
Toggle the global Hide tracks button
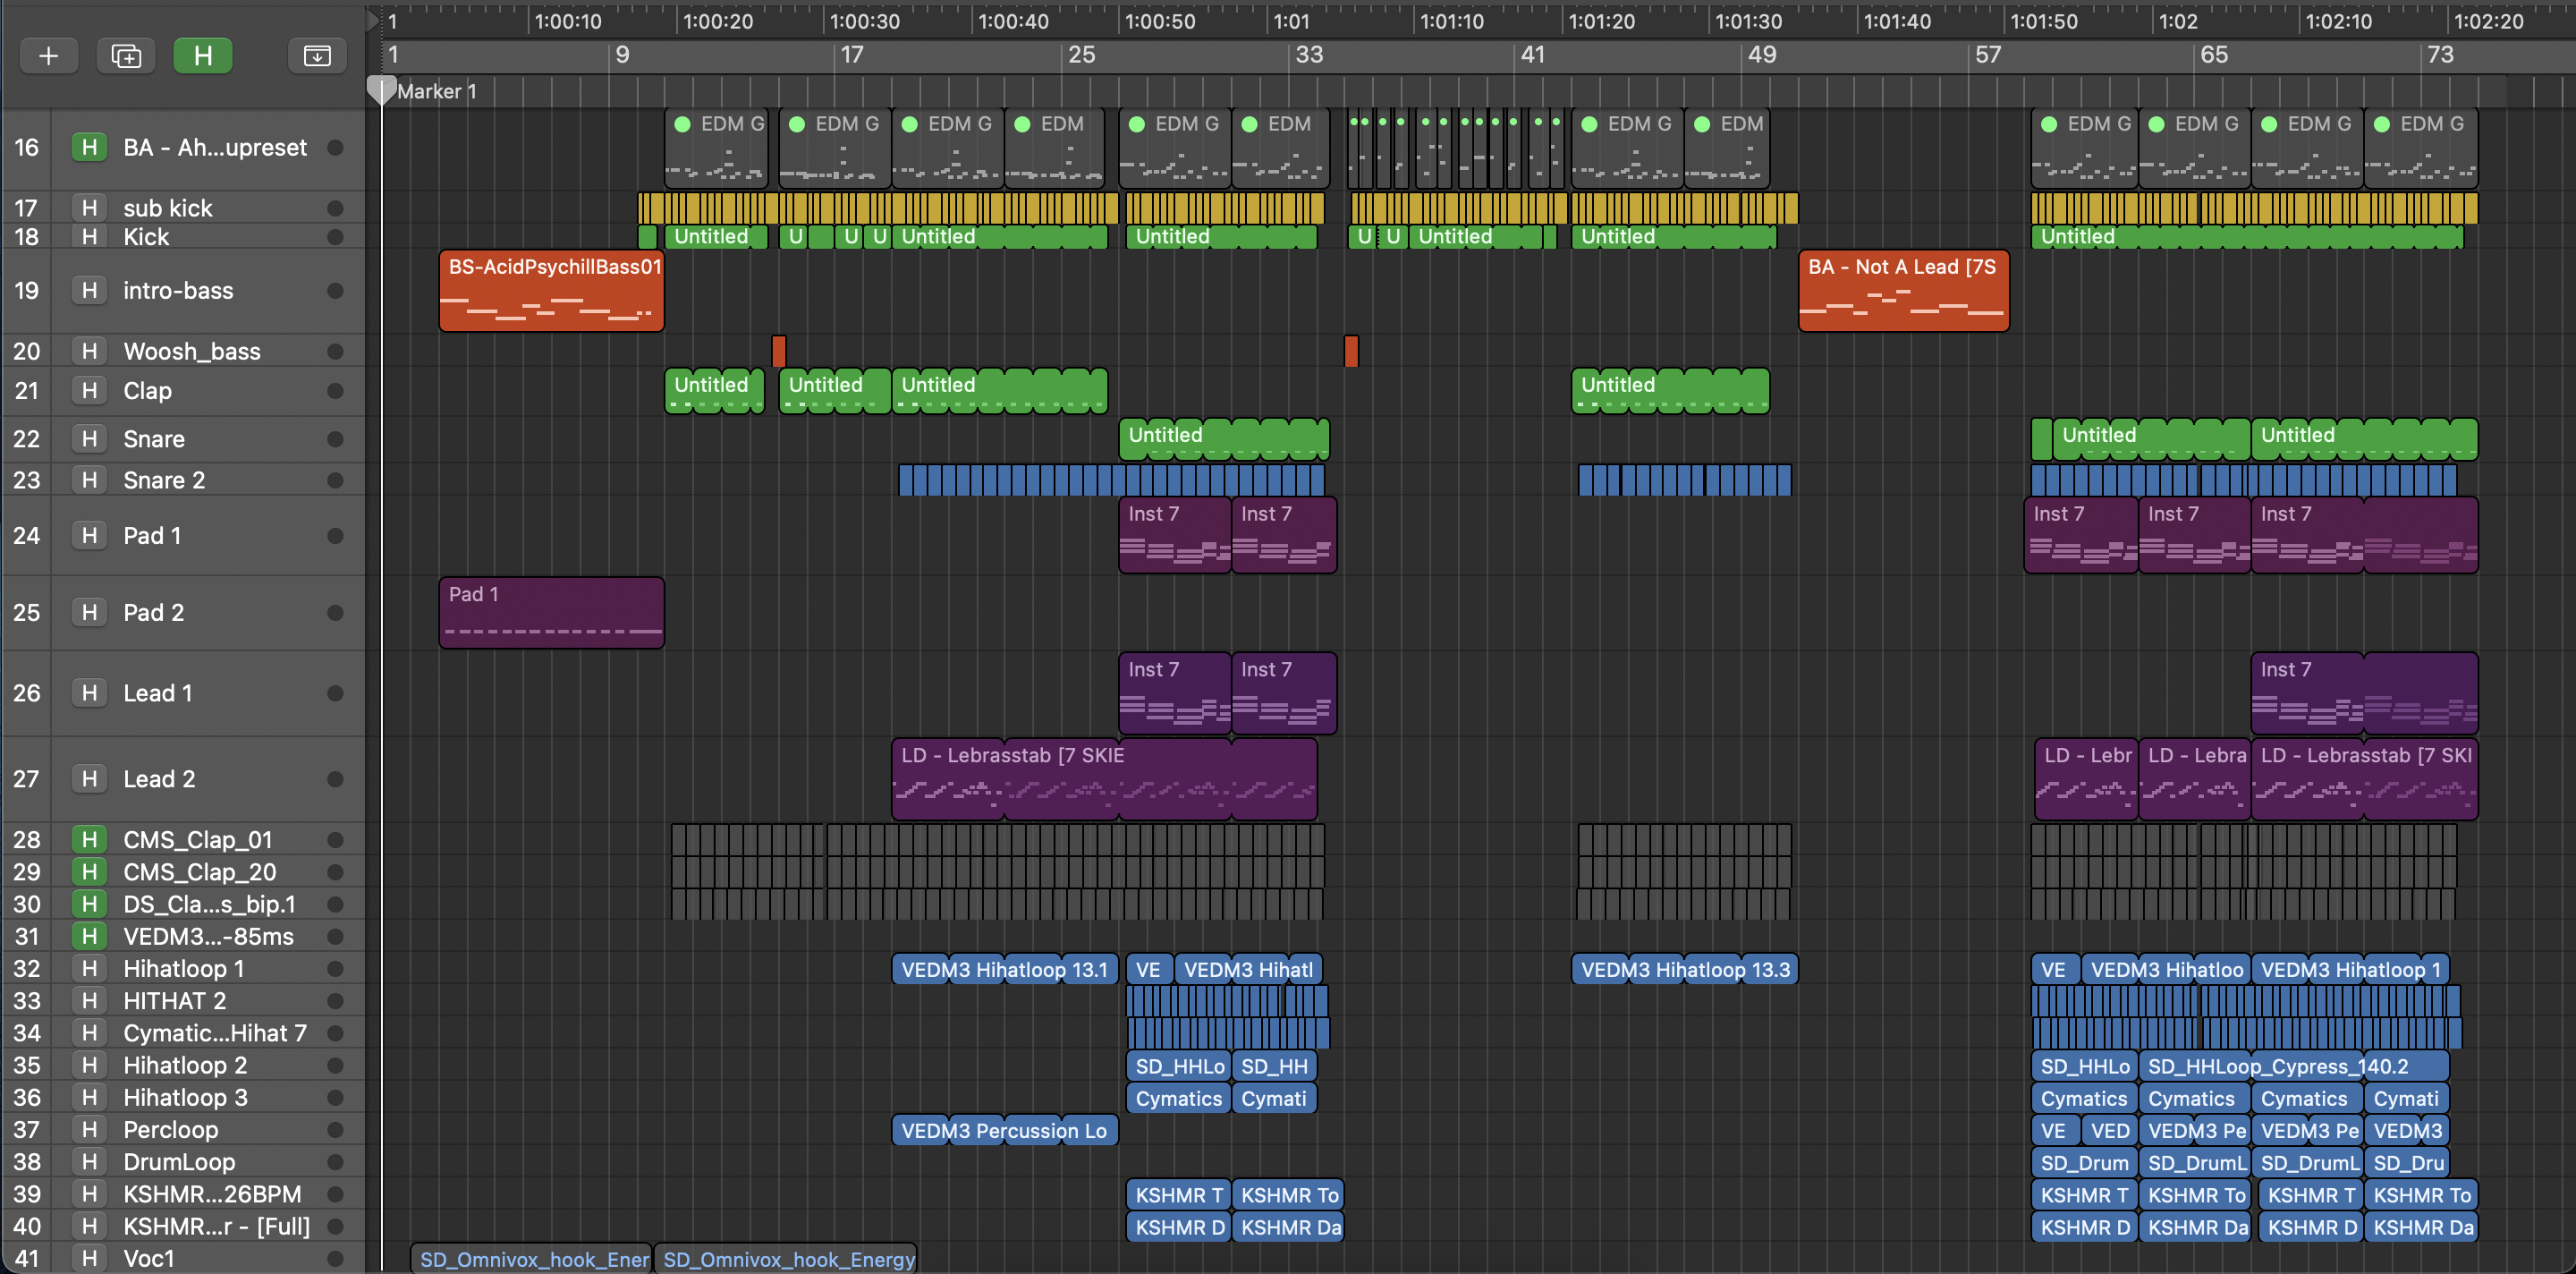(x=202, y=56)
